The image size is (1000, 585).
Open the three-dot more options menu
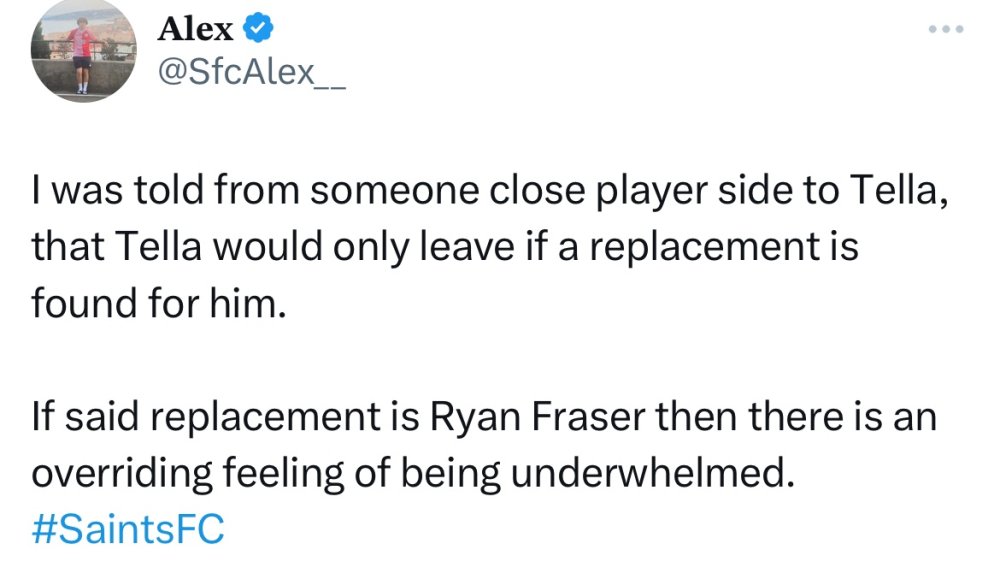[x=945, y=29]
